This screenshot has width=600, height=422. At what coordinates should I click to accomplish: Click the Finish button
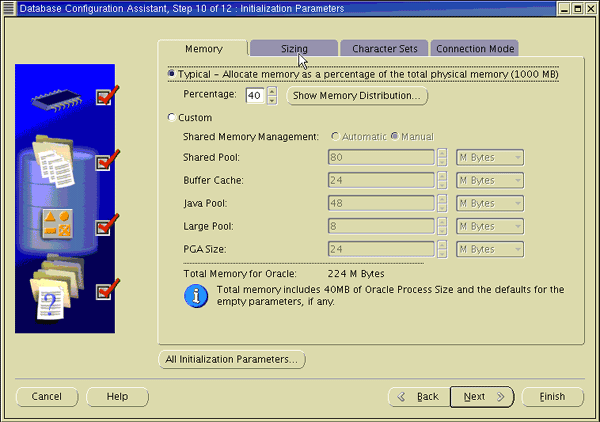(553, 397)
